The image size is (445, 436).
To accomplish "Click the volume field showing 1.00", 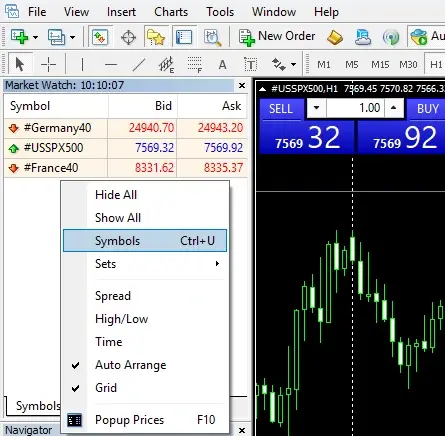I will click(355, 108).
